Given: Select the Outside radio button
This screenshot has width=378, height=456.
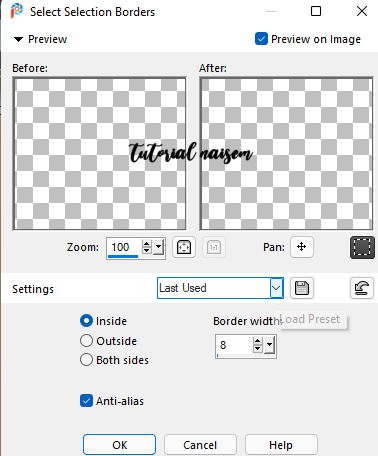Looking at the screenshot, I should (x=86, y=341).
